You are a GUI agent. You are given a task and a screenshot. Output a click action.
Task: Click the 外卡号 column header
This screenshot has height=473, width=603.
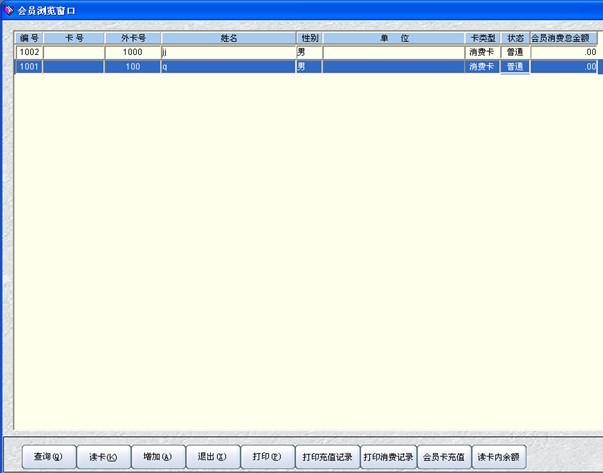(132, 38)
